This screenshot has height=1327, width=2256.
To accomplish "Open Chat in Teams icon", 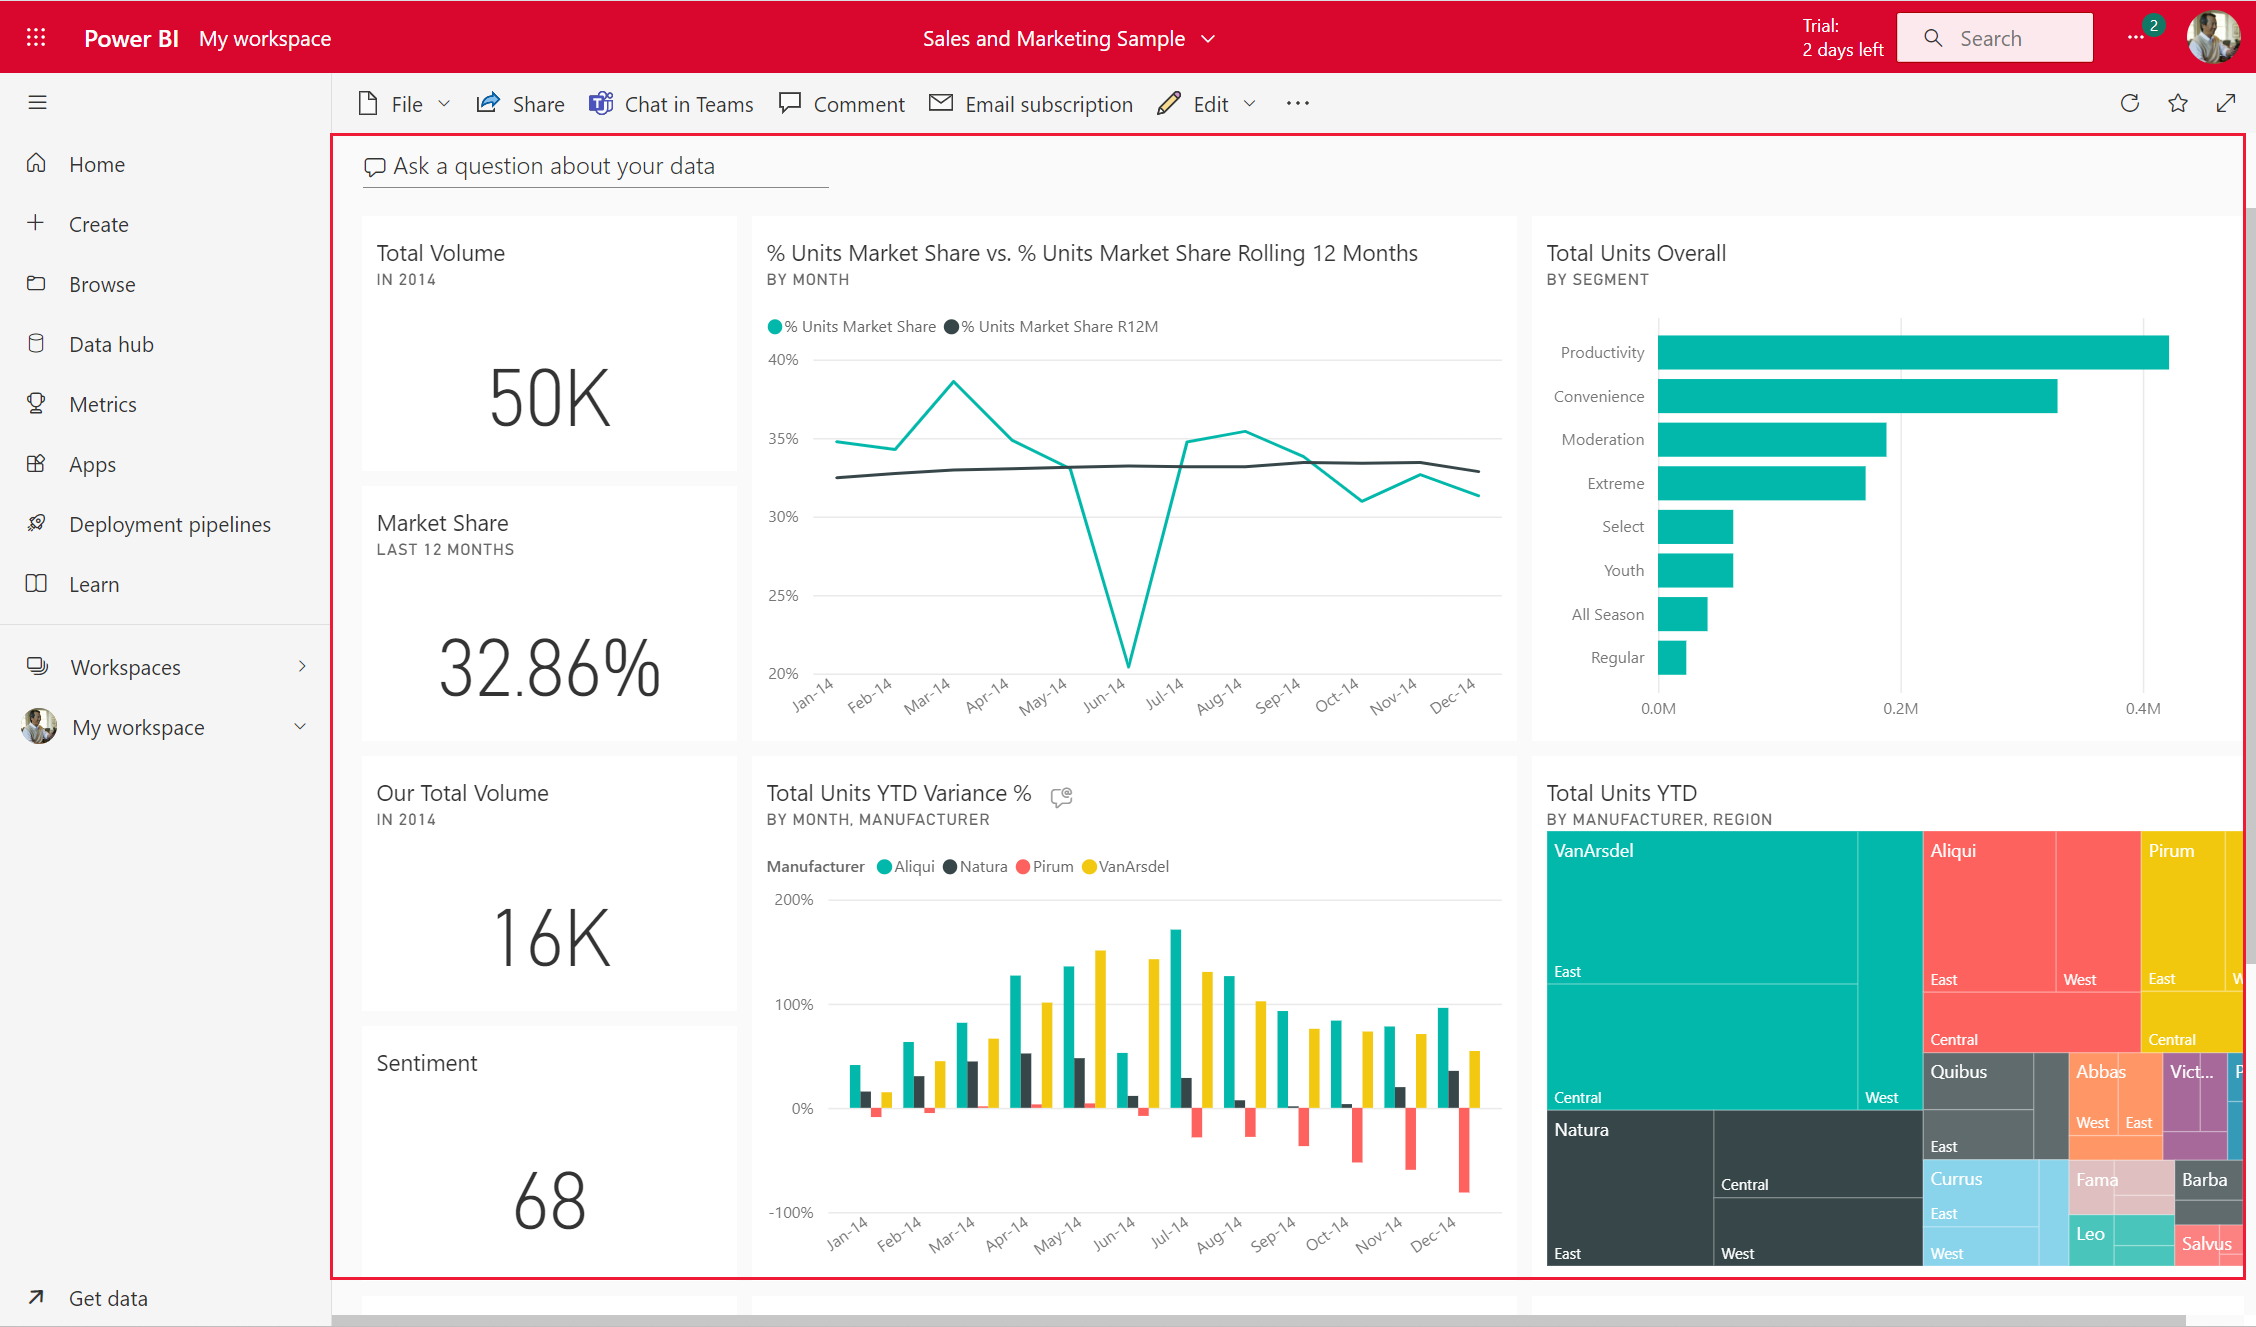I will coord(600,104).
